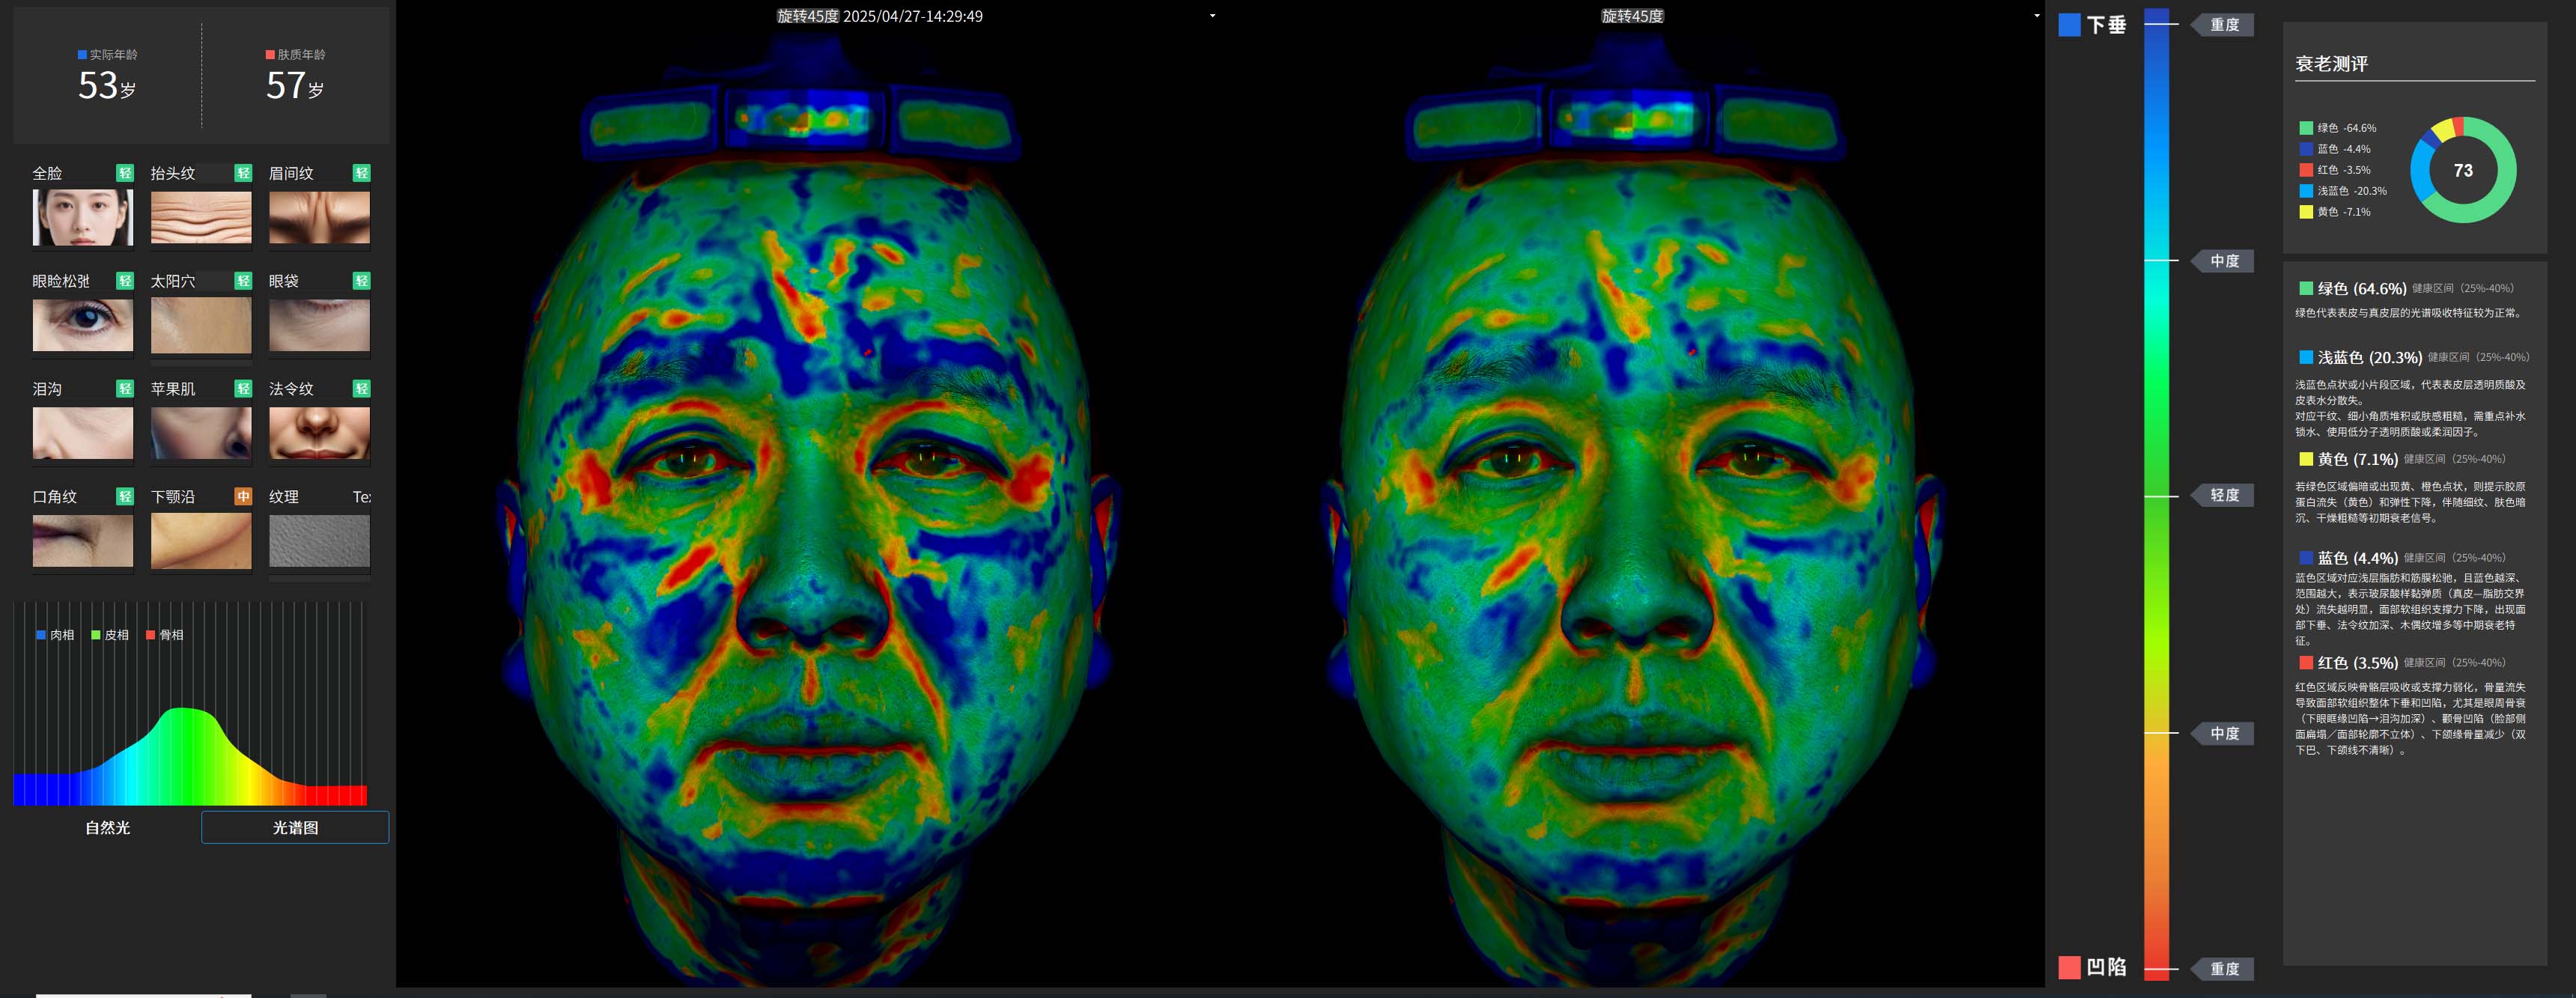
Task: Select the 抬头纹 forehead wrinkles thumbnail
Action: (201, 217)
